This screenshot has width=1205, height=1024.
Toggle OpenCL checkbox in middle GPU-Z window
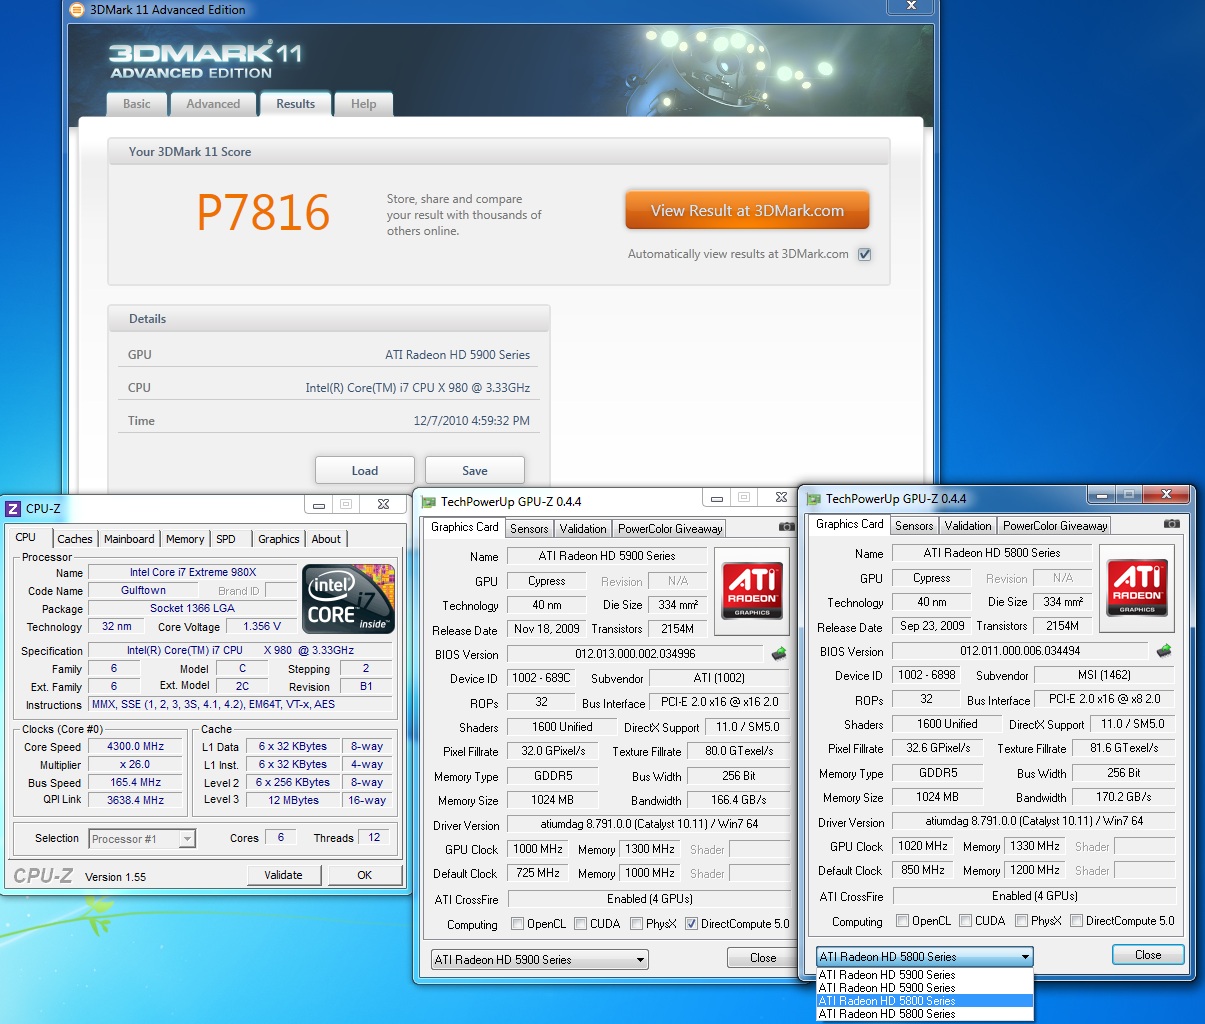point(517,924)
